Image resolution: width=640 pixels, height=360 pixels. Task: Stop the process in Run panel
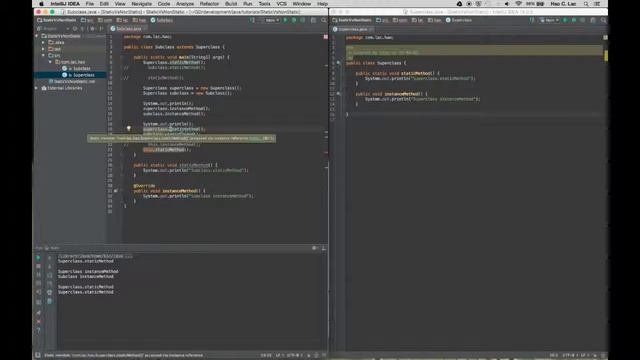(x=38, y=266)
